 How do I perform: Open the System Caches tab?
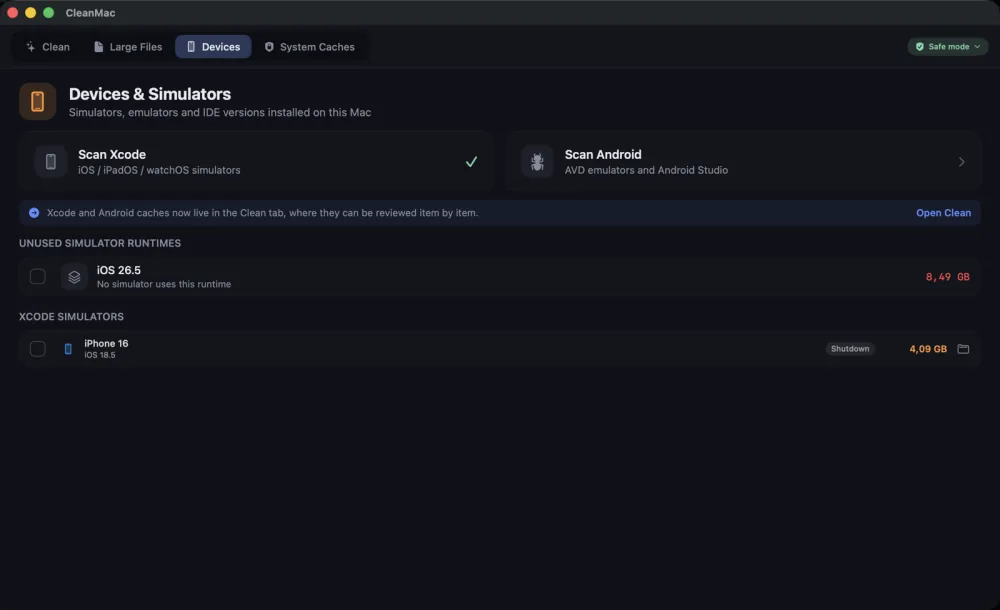(309, 47)
